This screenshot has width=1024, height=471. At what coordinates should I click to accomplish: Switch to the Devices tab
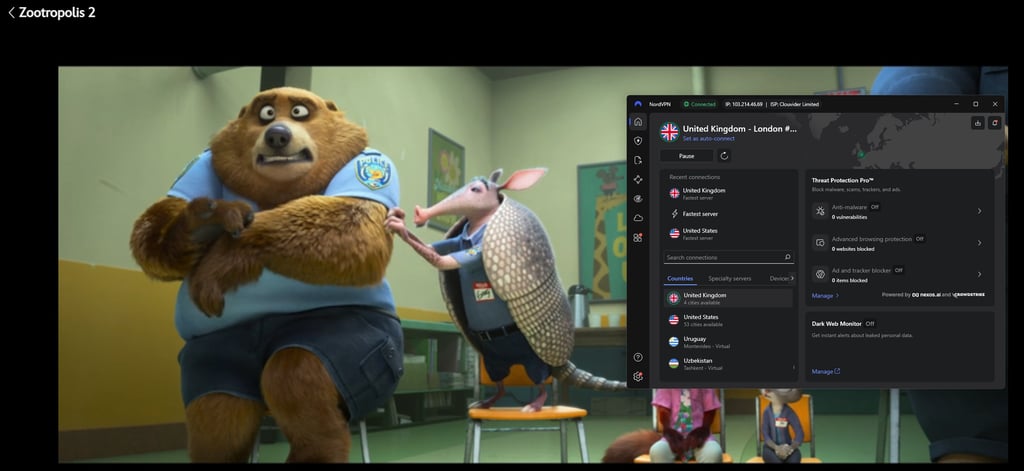click(x=779, y=279)
